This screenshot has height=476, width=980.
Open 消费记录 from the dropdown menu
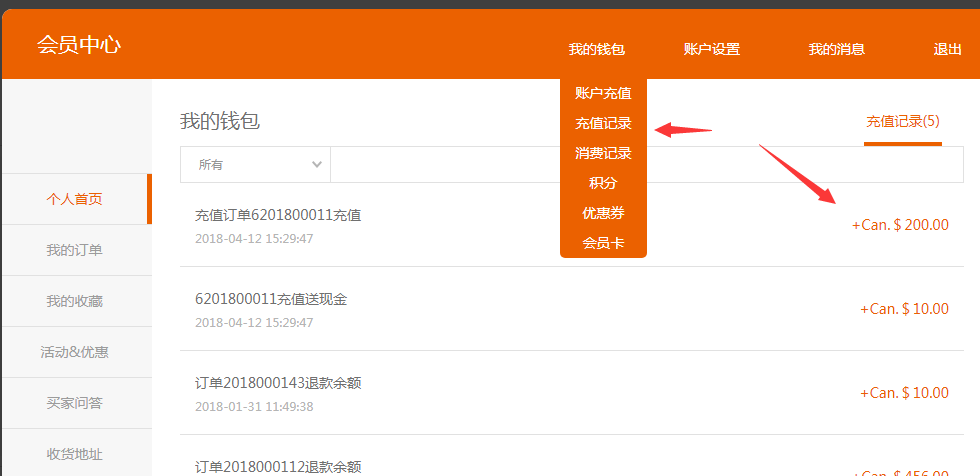(x=603, y=154)
